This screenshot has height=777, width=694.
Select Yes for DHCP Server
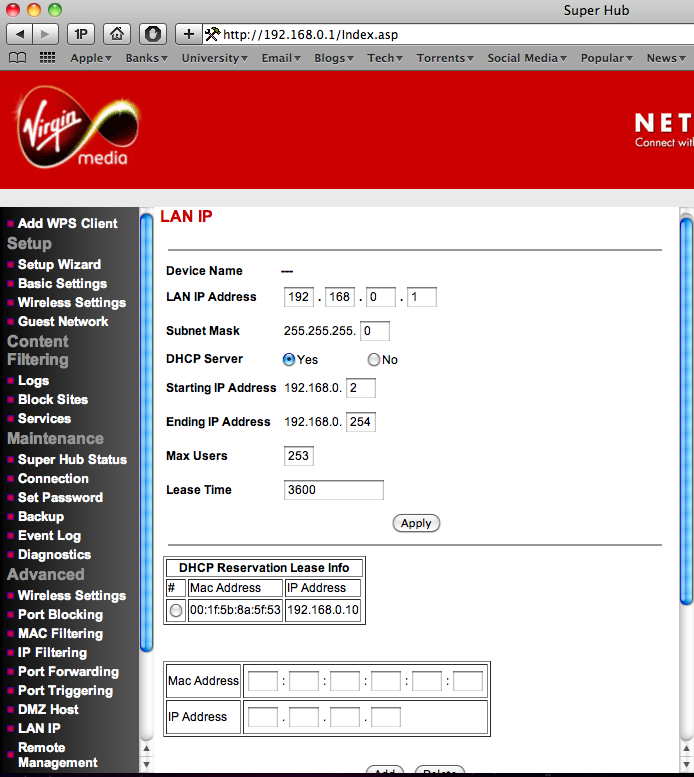(289, 359)
